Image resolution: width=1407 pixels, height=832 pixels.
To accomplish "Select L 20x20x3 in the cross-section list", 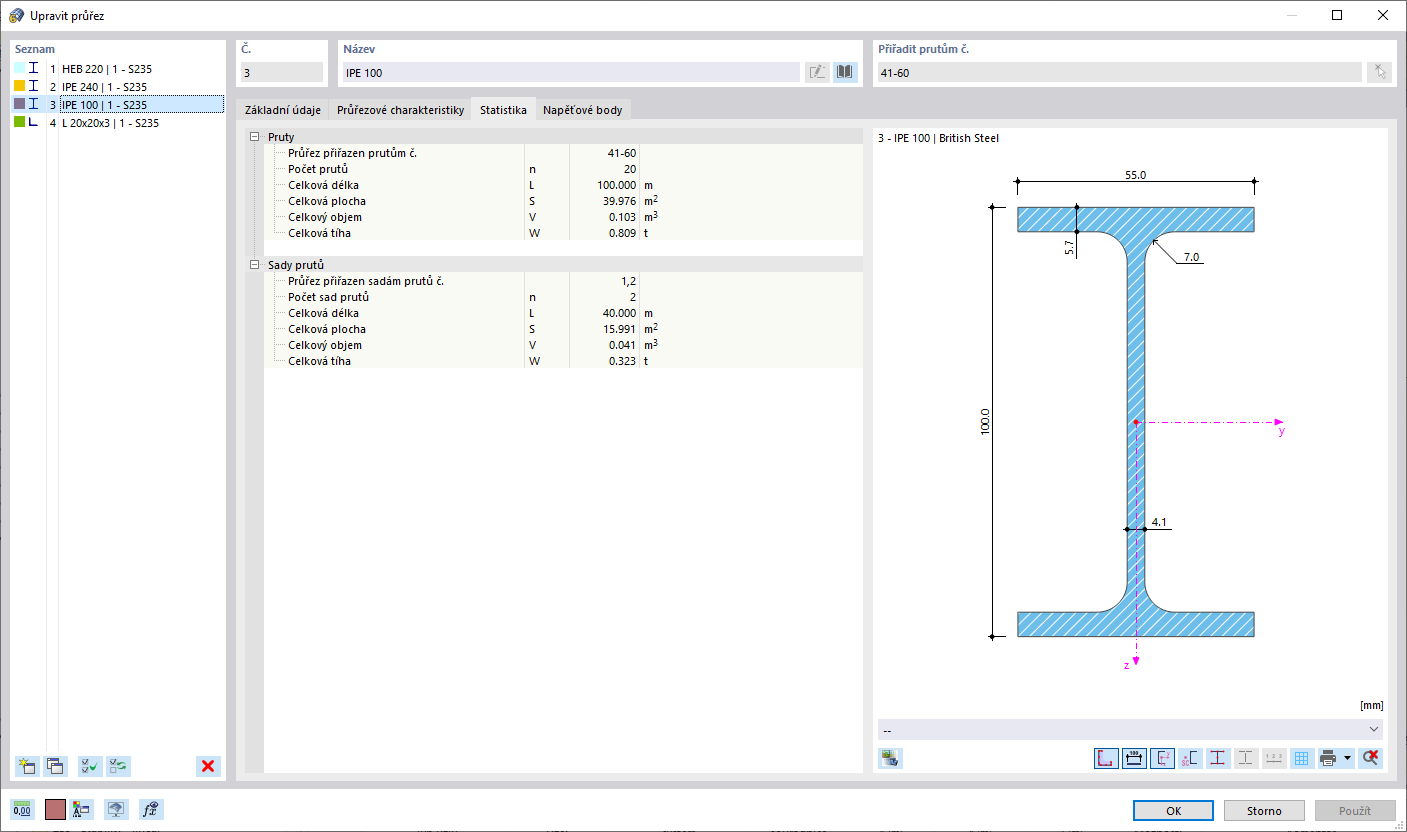I will [x=110, y=123].
